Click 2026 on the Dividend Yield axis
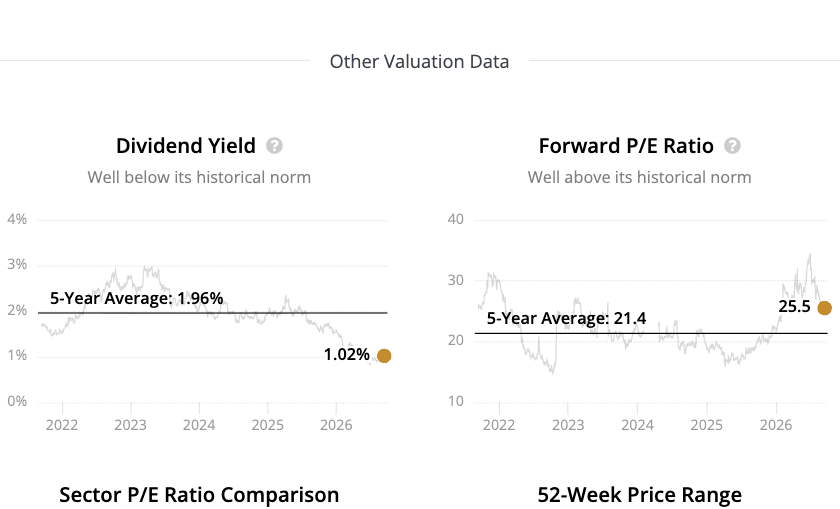Image resolution: width=840 pixels, height=509 pixels. (336, 425)
